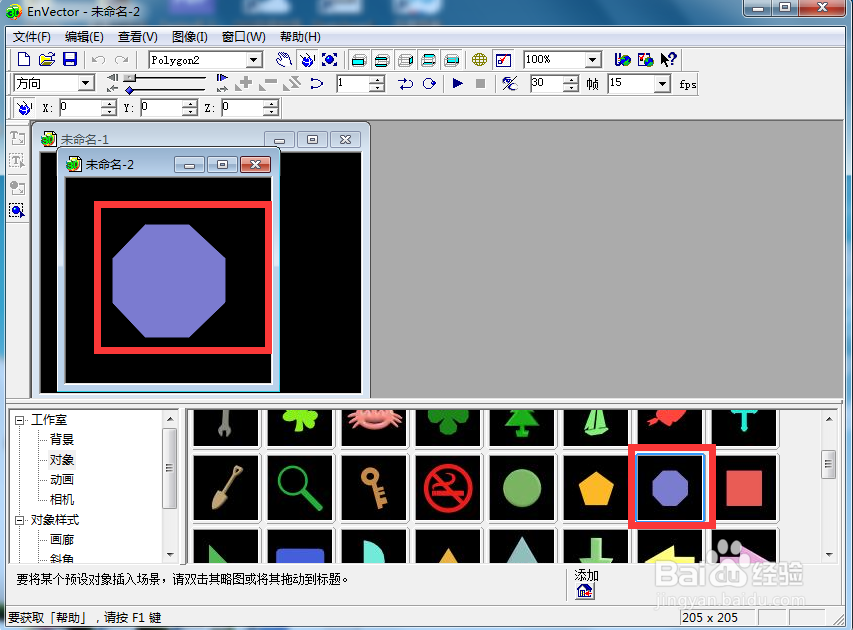Open the 查看(V) menu
This screenshot has width=853, height=630.
(138, 37)
